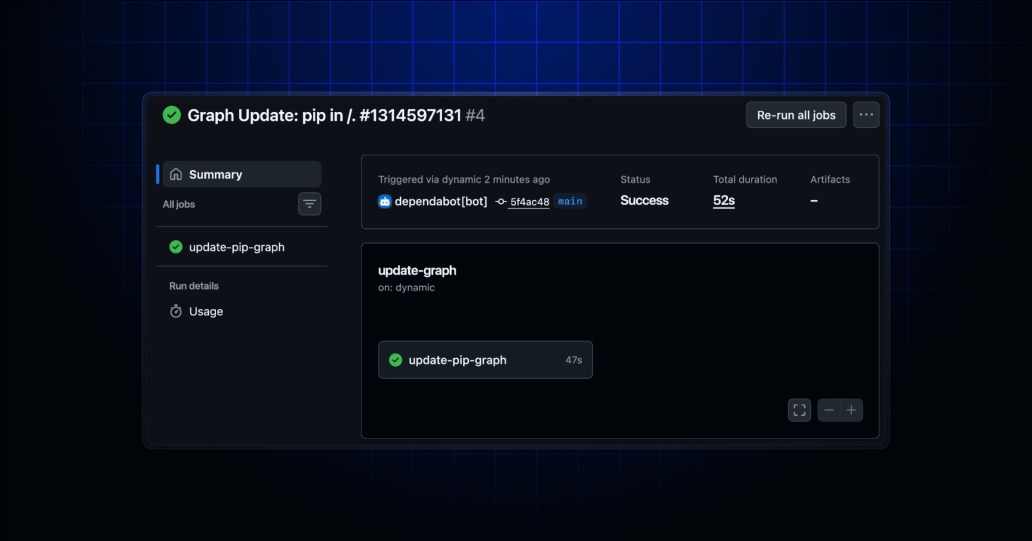This screenshot has width=1032, height=541.
Task: Select update-pip-graph job in the sidebar list
Action: point(237,247)
